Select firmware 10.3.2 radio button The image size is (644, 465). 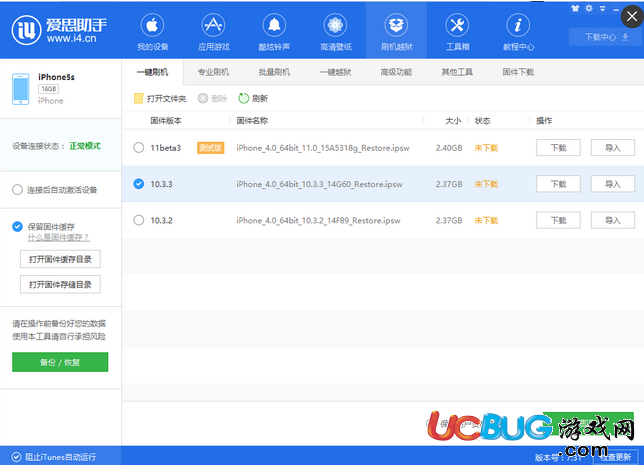point(139,220)
